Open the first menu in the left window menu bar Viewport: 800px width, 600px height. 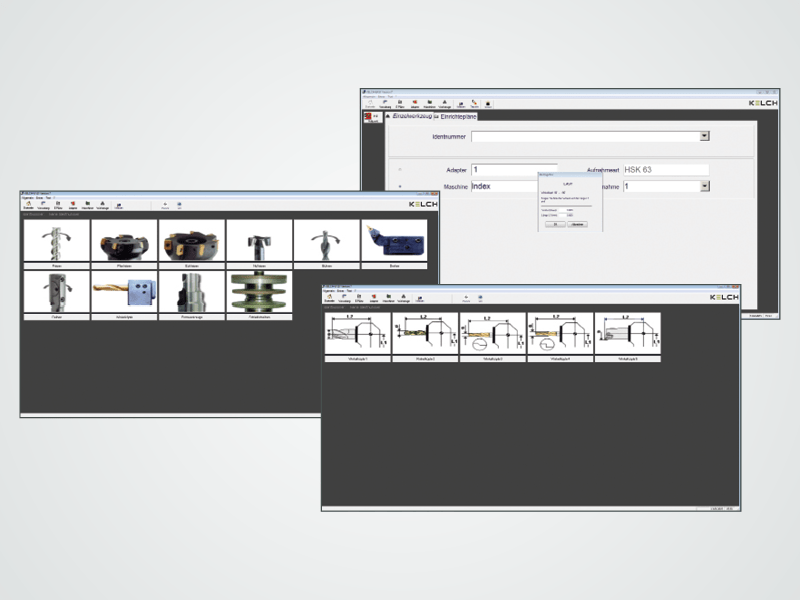(x=28, y=198)
